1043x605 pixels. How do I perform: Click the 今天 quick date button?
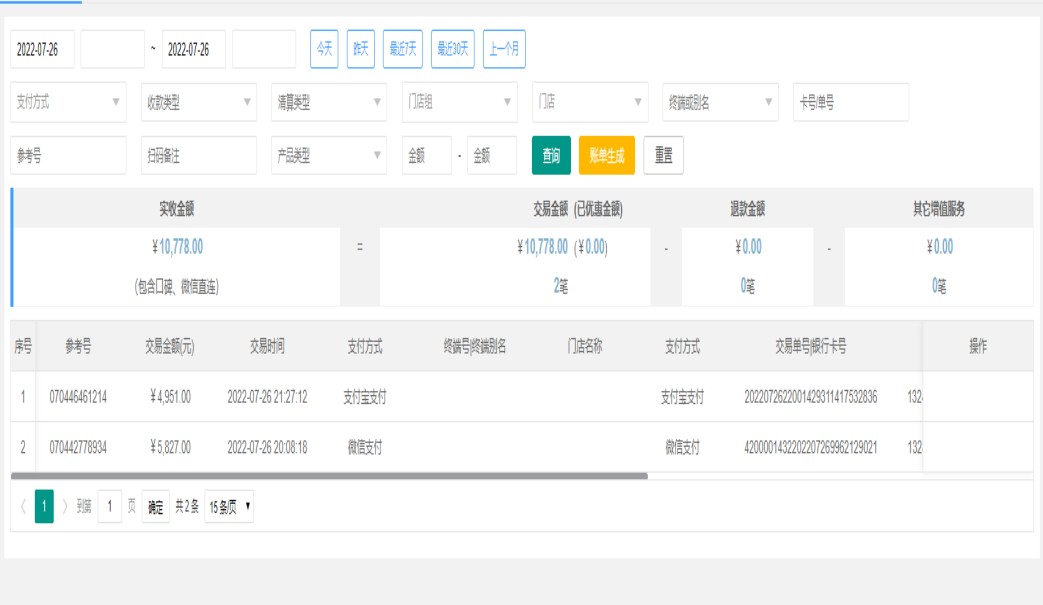(x=324, y=49)
